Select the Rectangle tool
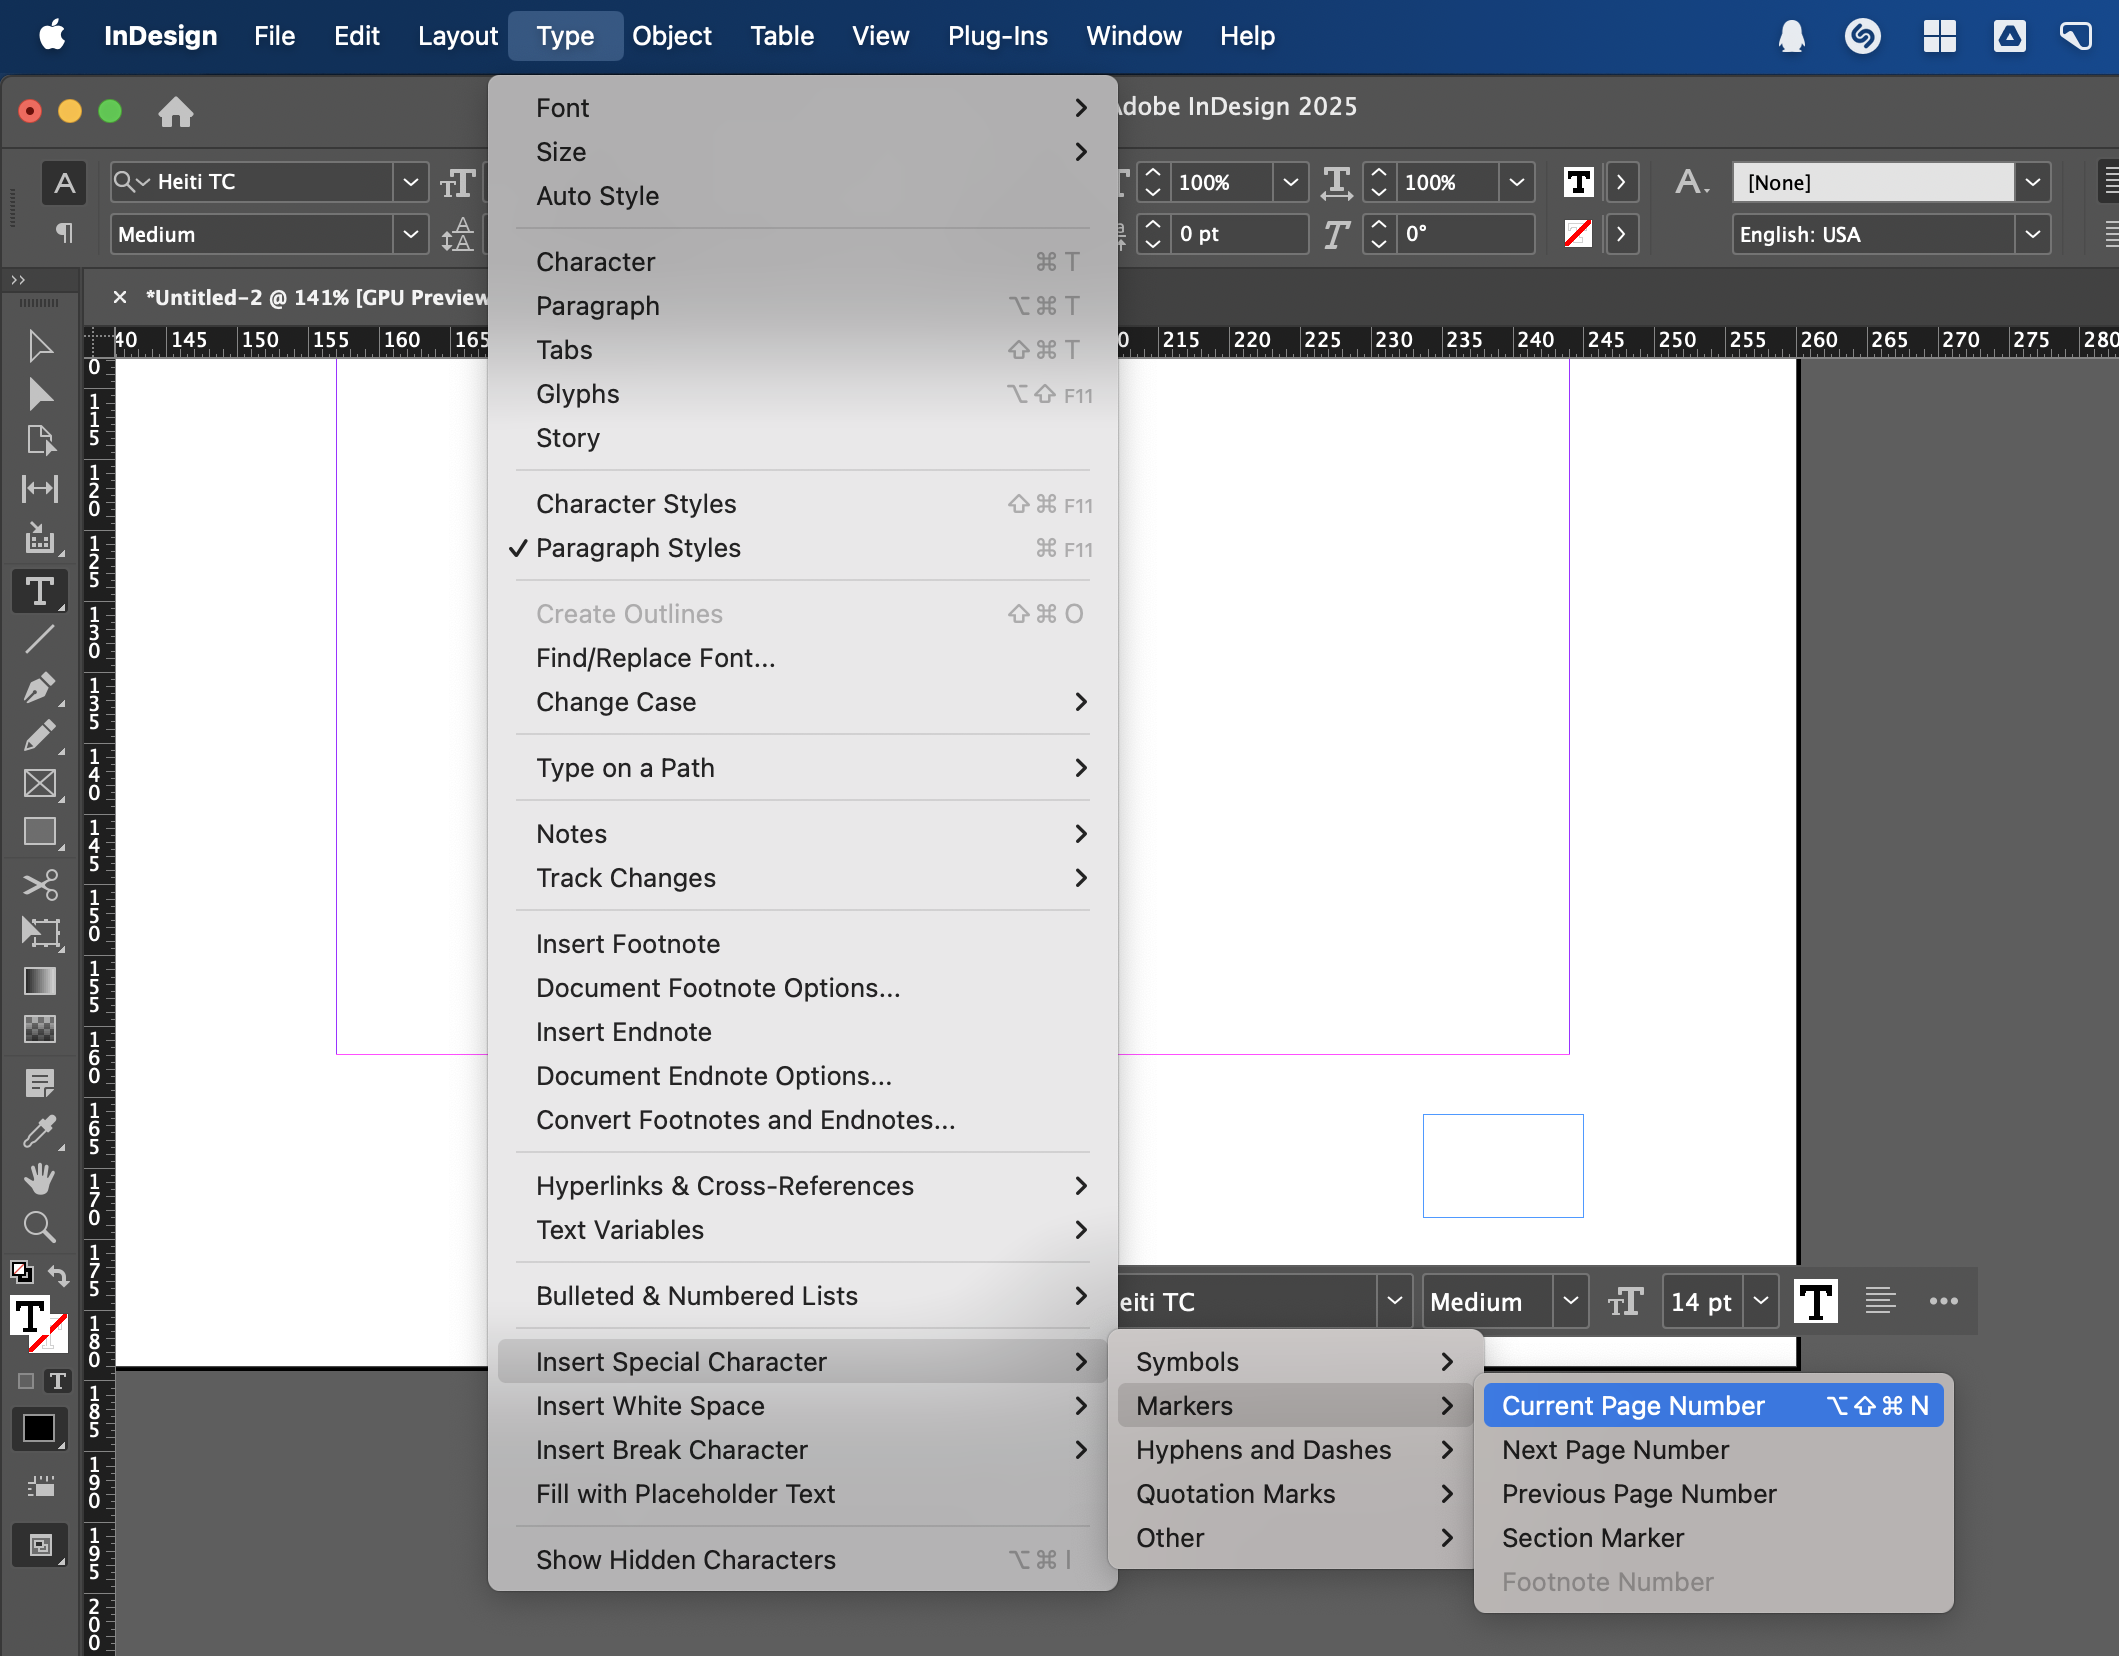The image size is (2119, 1656). click(40, 832)
